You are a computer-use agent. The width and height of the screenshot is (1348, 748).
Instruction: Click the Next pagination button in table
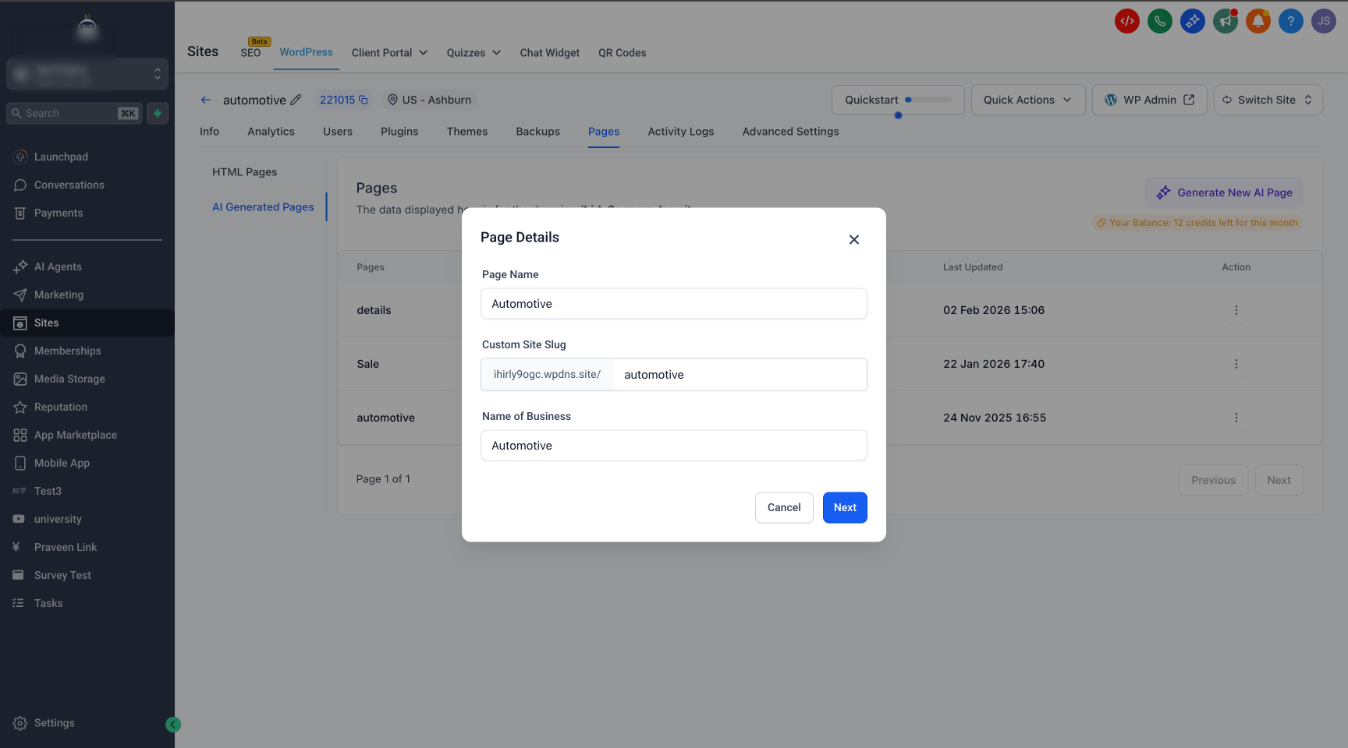click(x=1279, y=480)
